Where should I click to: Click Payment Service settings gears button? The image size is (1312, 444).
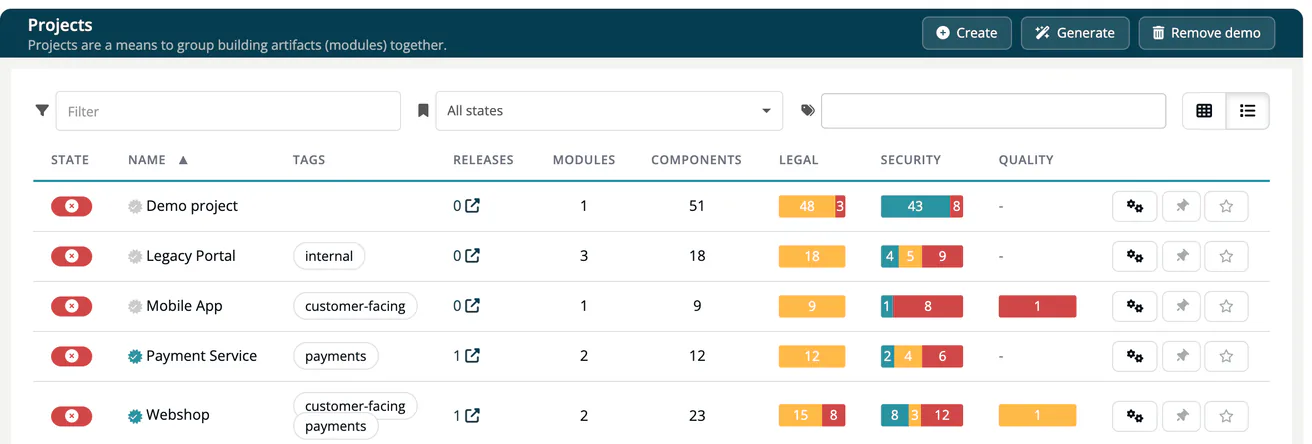(1135, 356)
